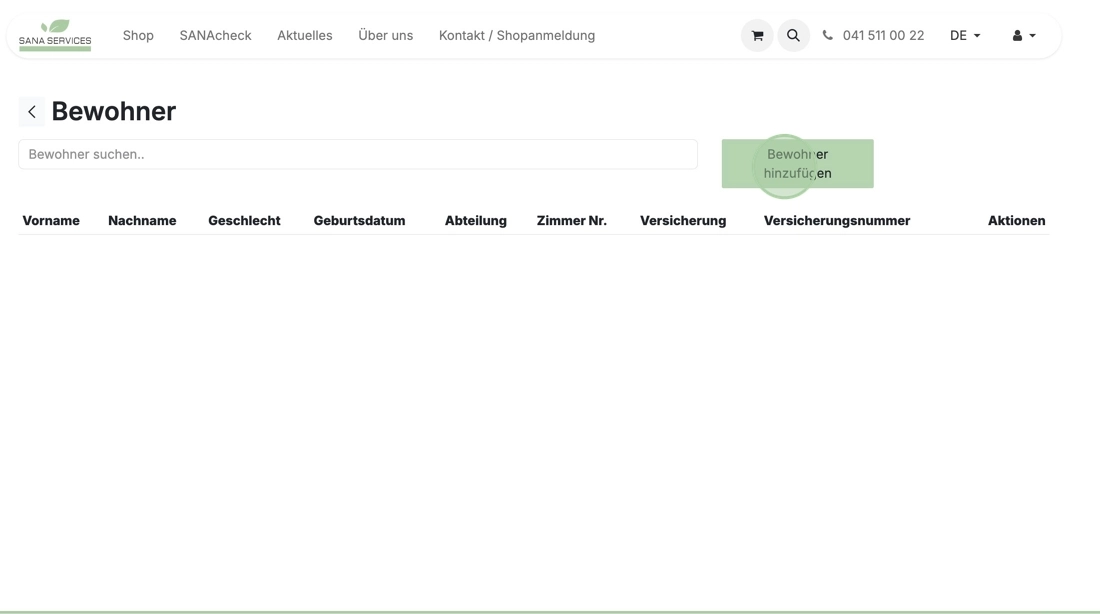The image size is (1100, 614).
Task: Open Kontakt / Shopanmeldung
Action: [x=517, y=36]
